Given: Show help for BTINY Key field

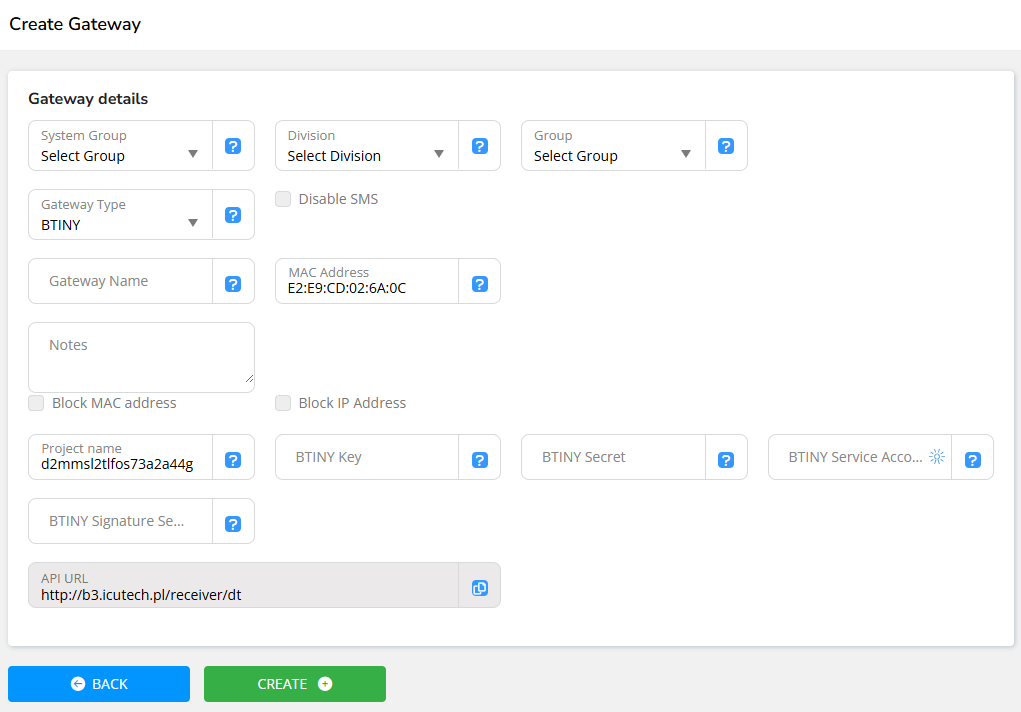Looking at the screenshot, I should (x=480, y=460).
